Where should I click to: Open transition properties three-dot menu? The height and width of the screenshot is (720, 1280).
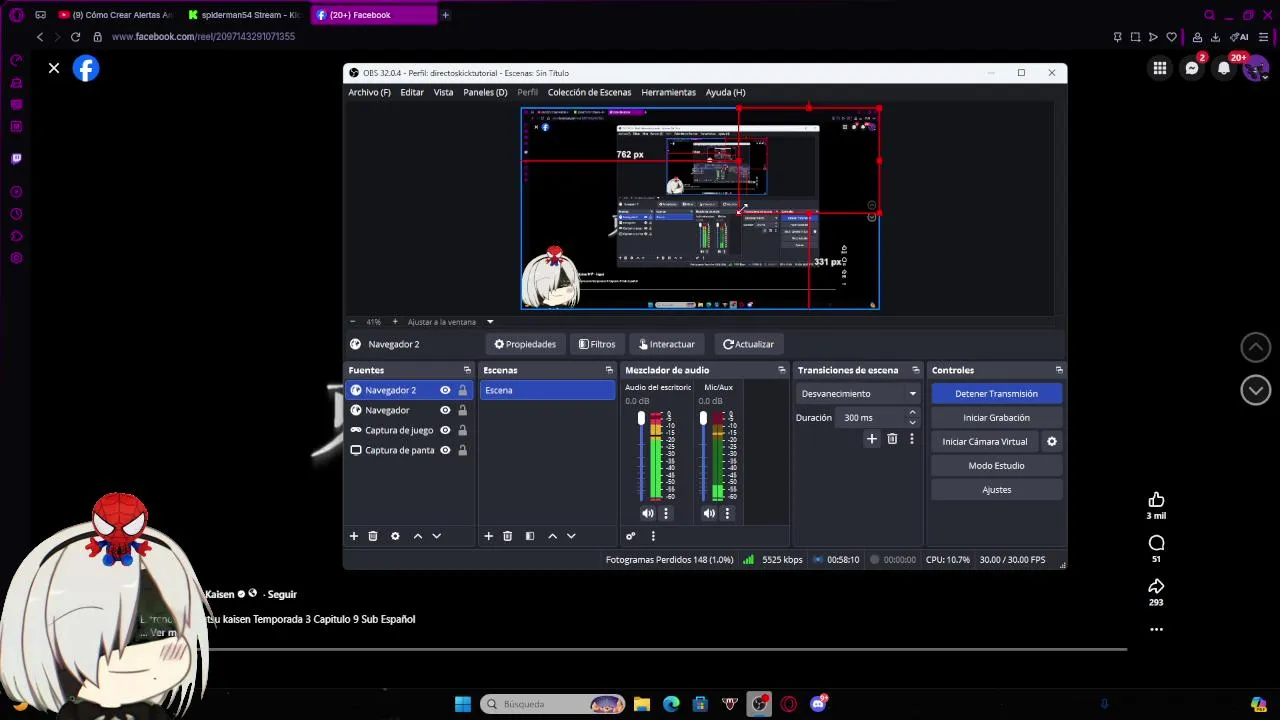(x=911, y=439)
